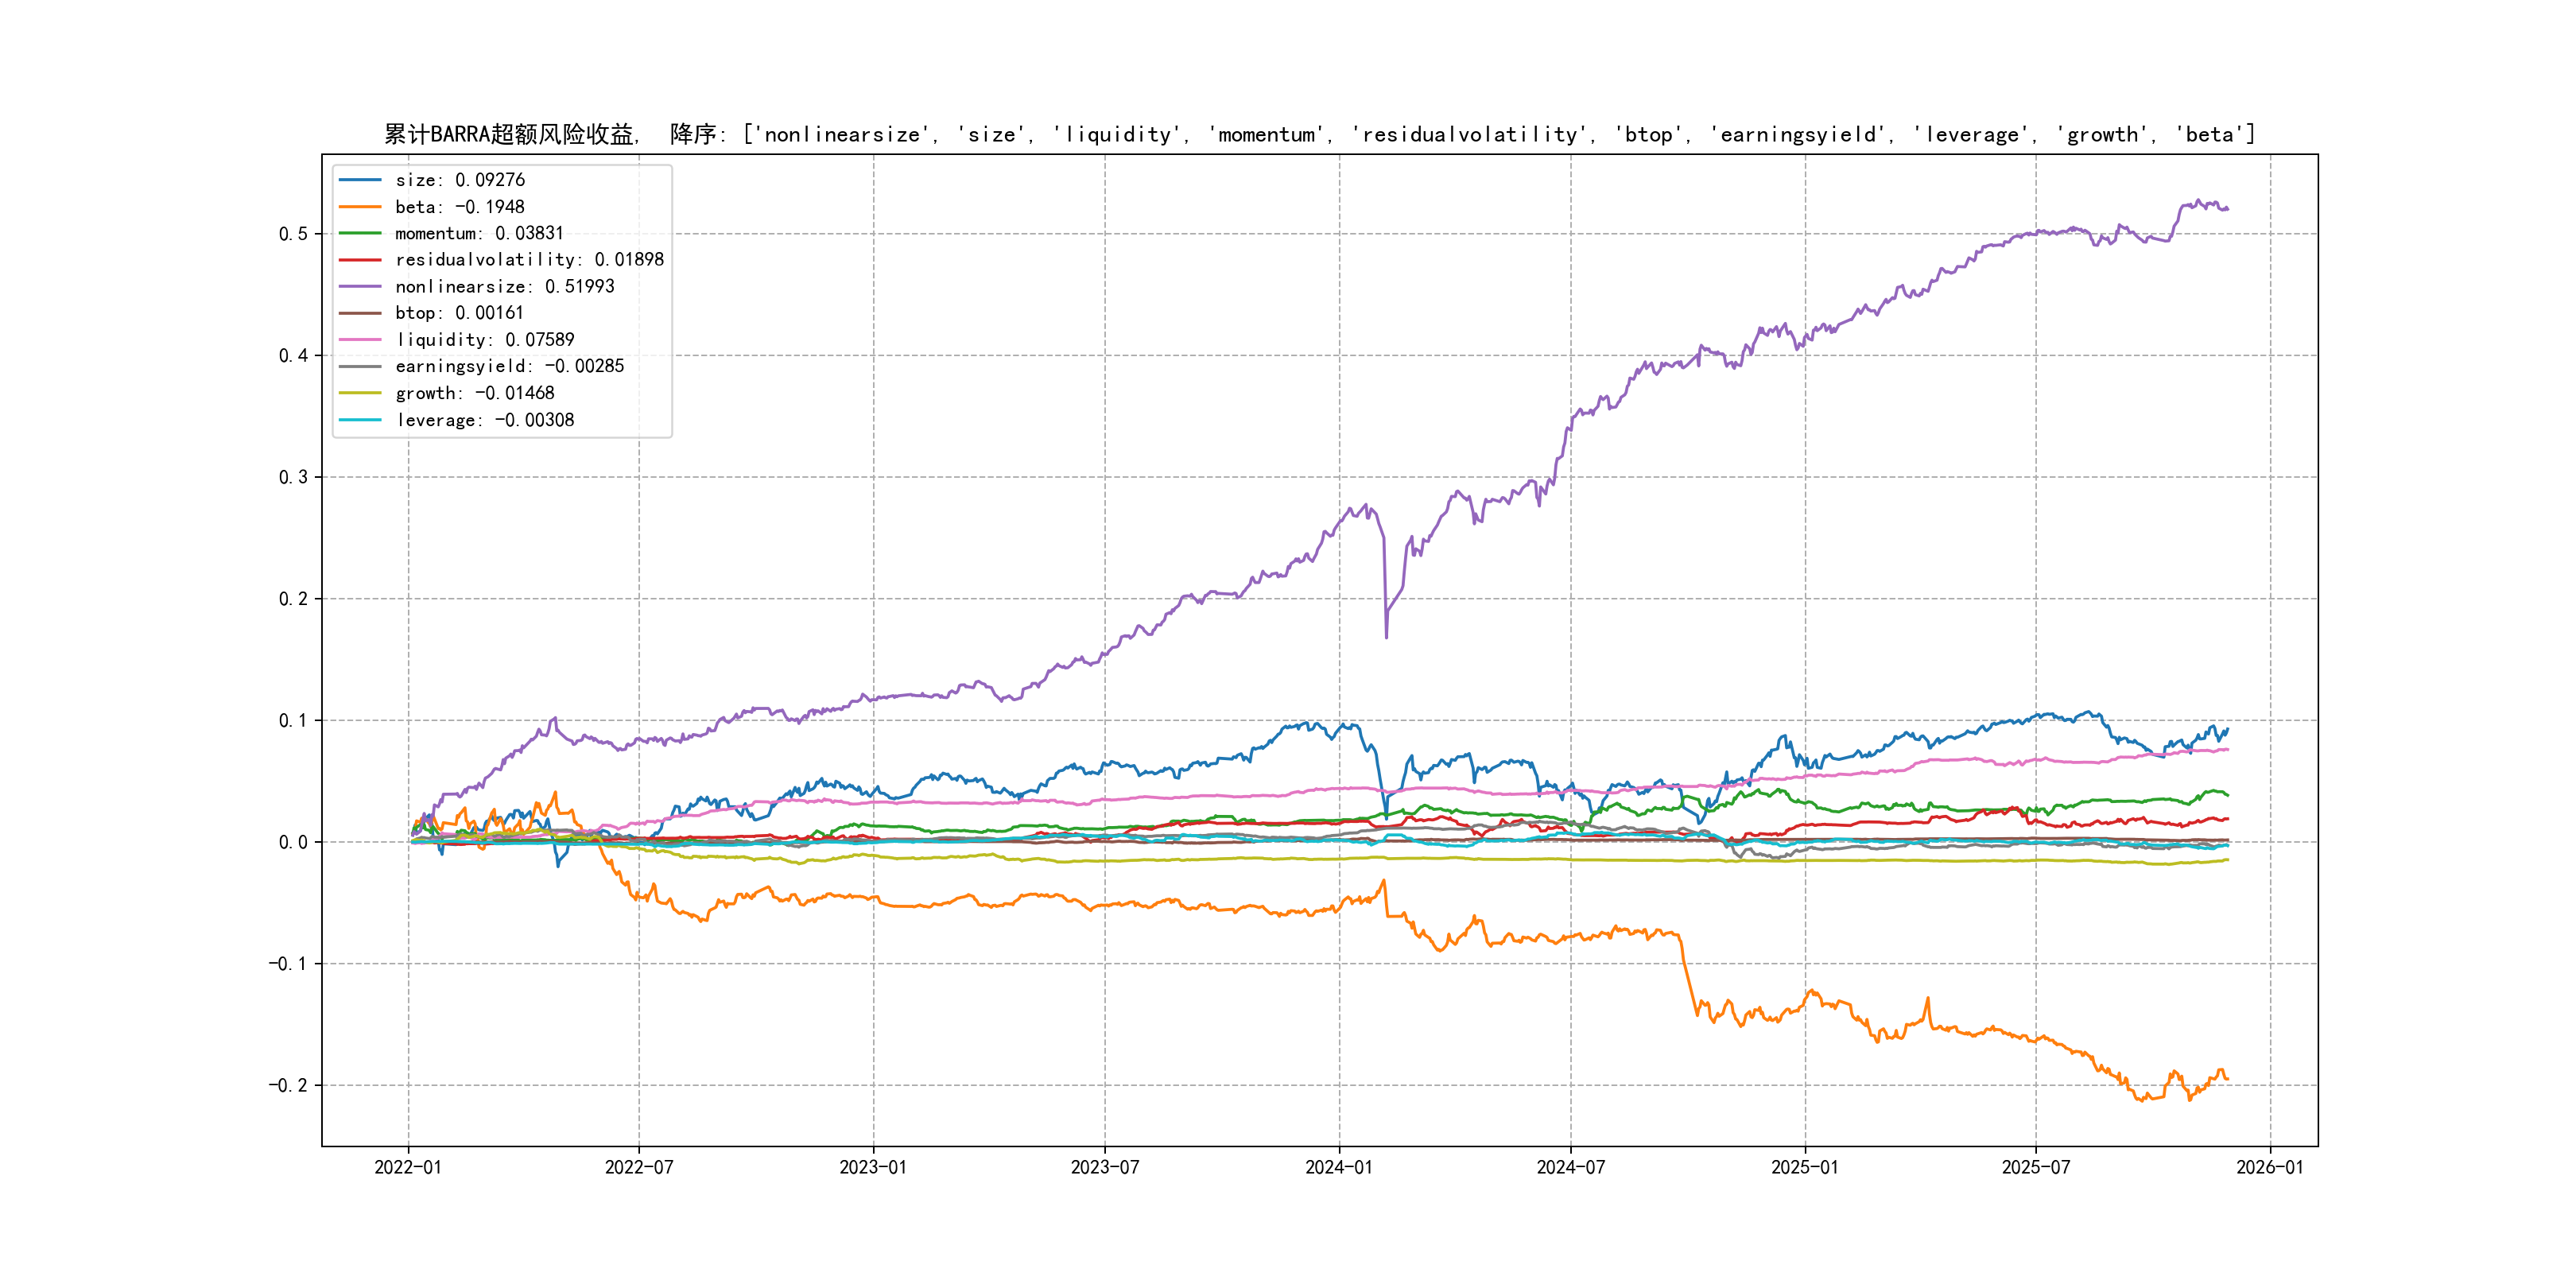The width and height of the screenshot is (2576, 1288).
Task: Click x-axis tick label 2026-01
Action: 2269,1167
